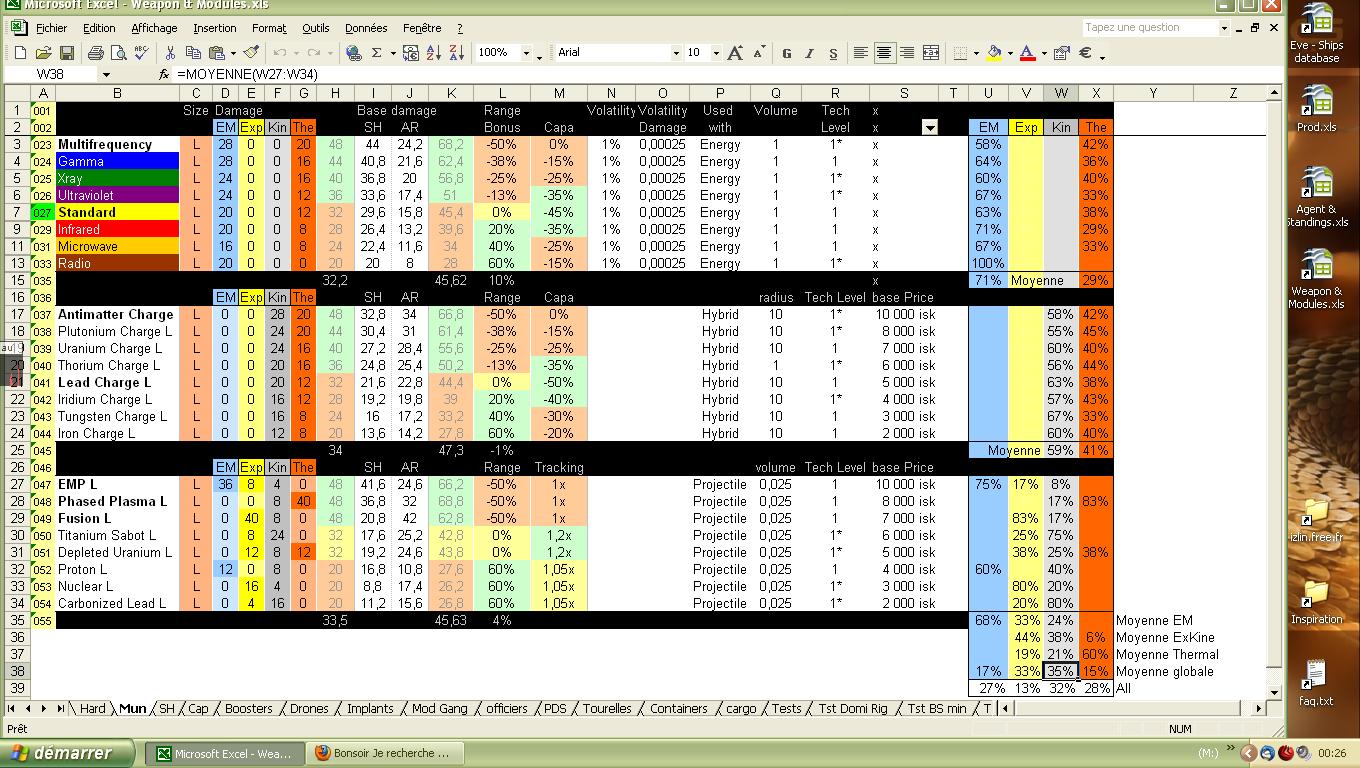Click the AutoSum sigma icon
This screenshot has width=1360, height=768.
click(x=376, y=53)
